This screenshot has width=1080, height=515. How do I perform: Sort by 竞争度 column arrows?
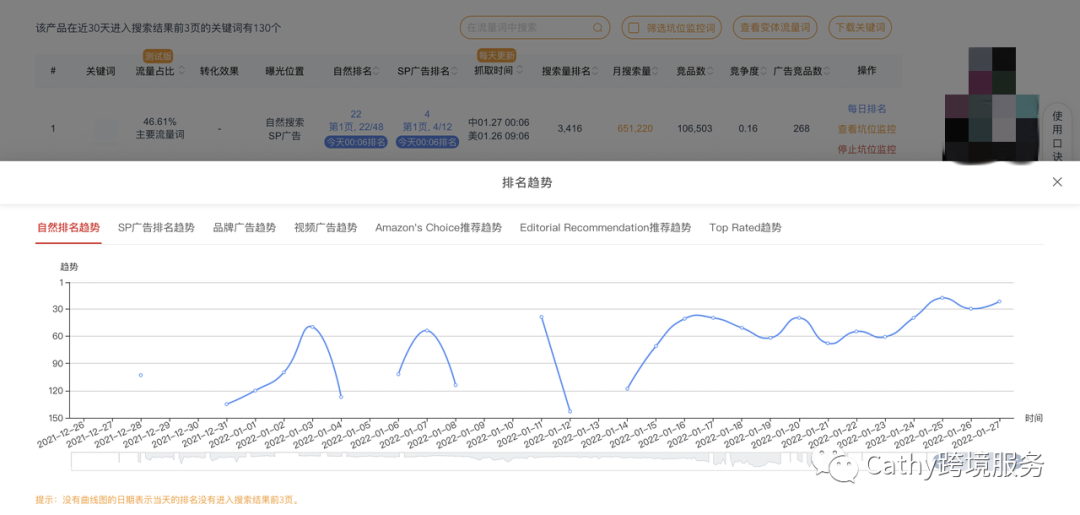click(x=762, y=71)
